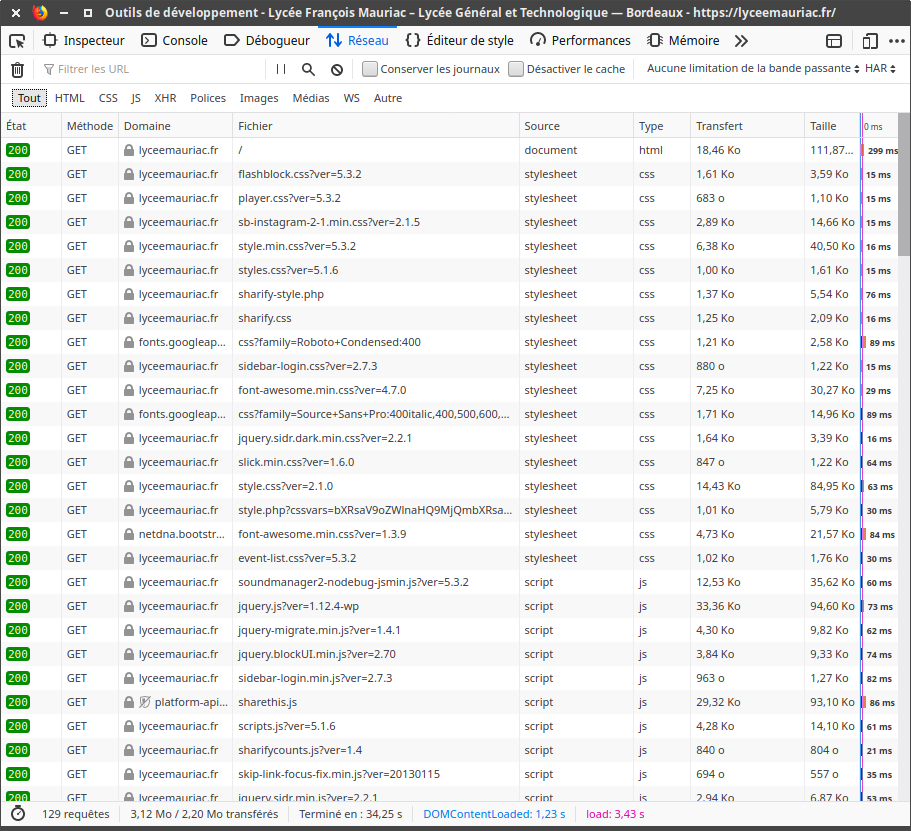Click the Filtrer les URL field
The image size is (911, 831).
point(153,69)
